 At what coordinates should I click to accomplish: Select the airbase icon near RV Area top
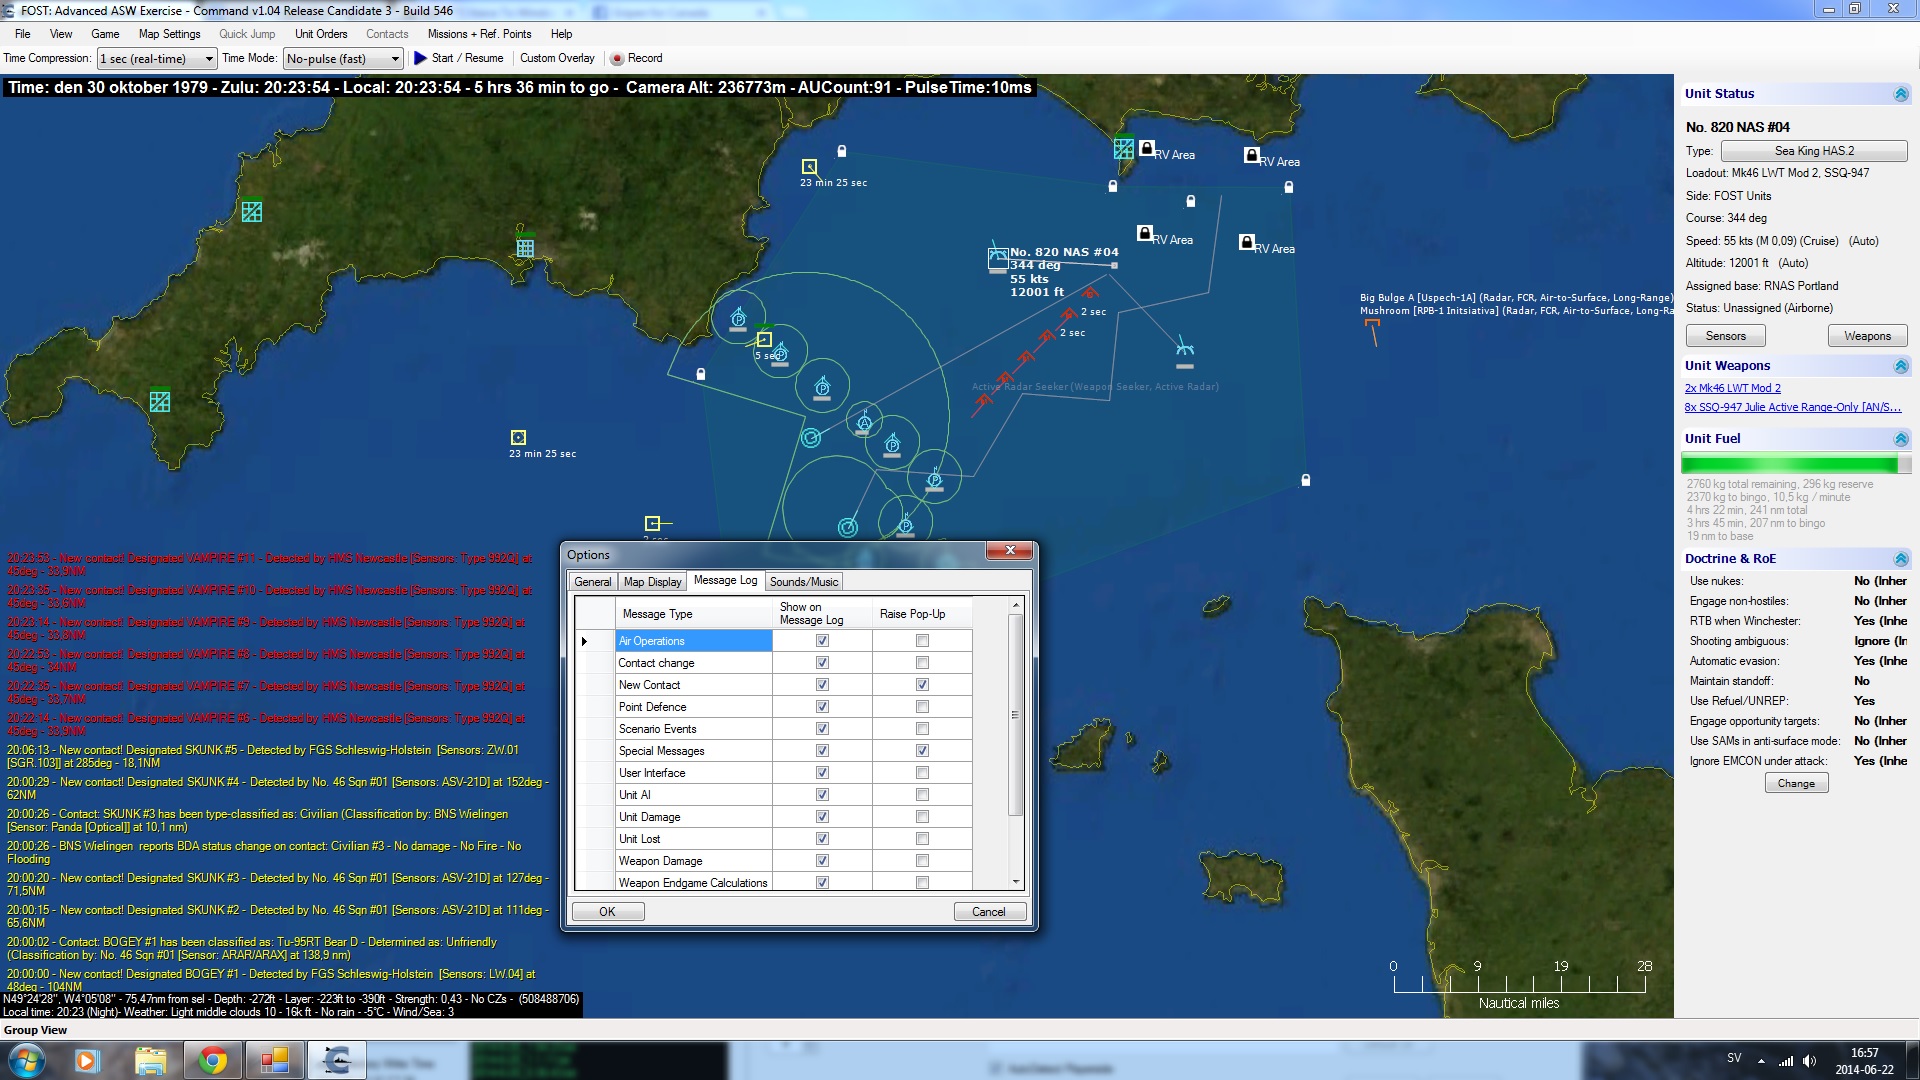(1124, 148)
